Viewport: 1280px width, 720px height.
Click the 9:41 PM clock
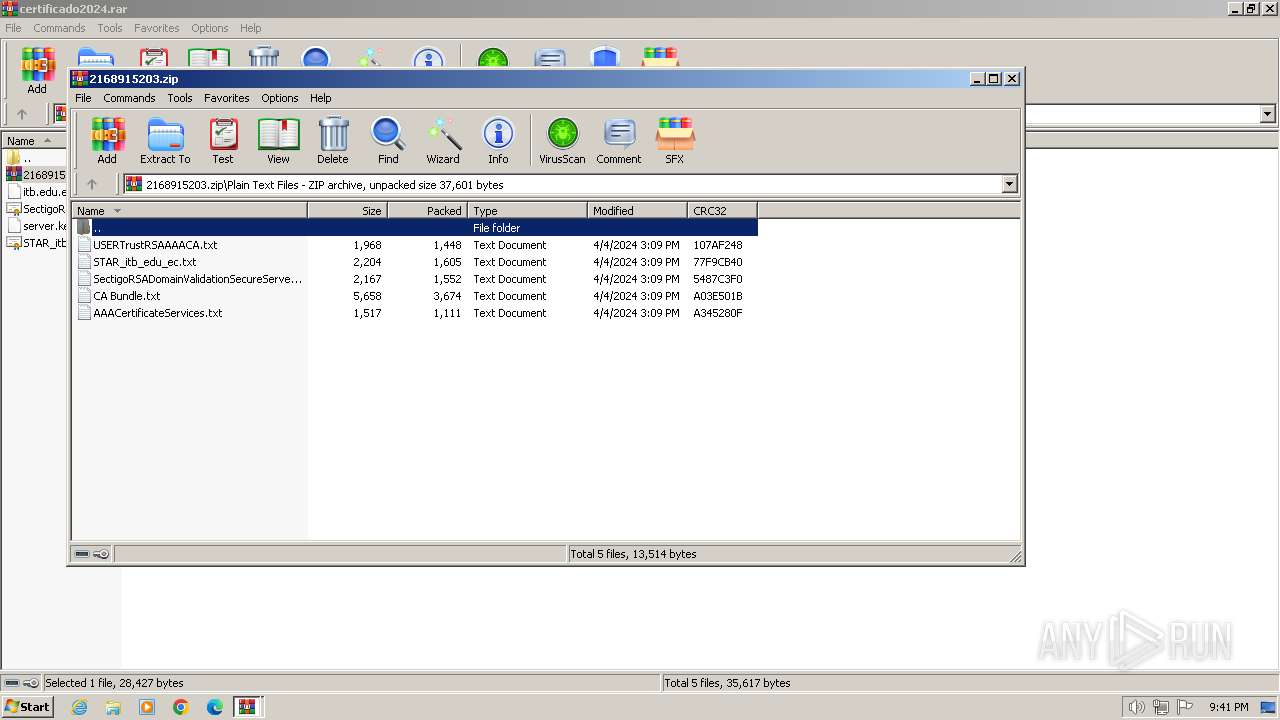point(1228,707)
